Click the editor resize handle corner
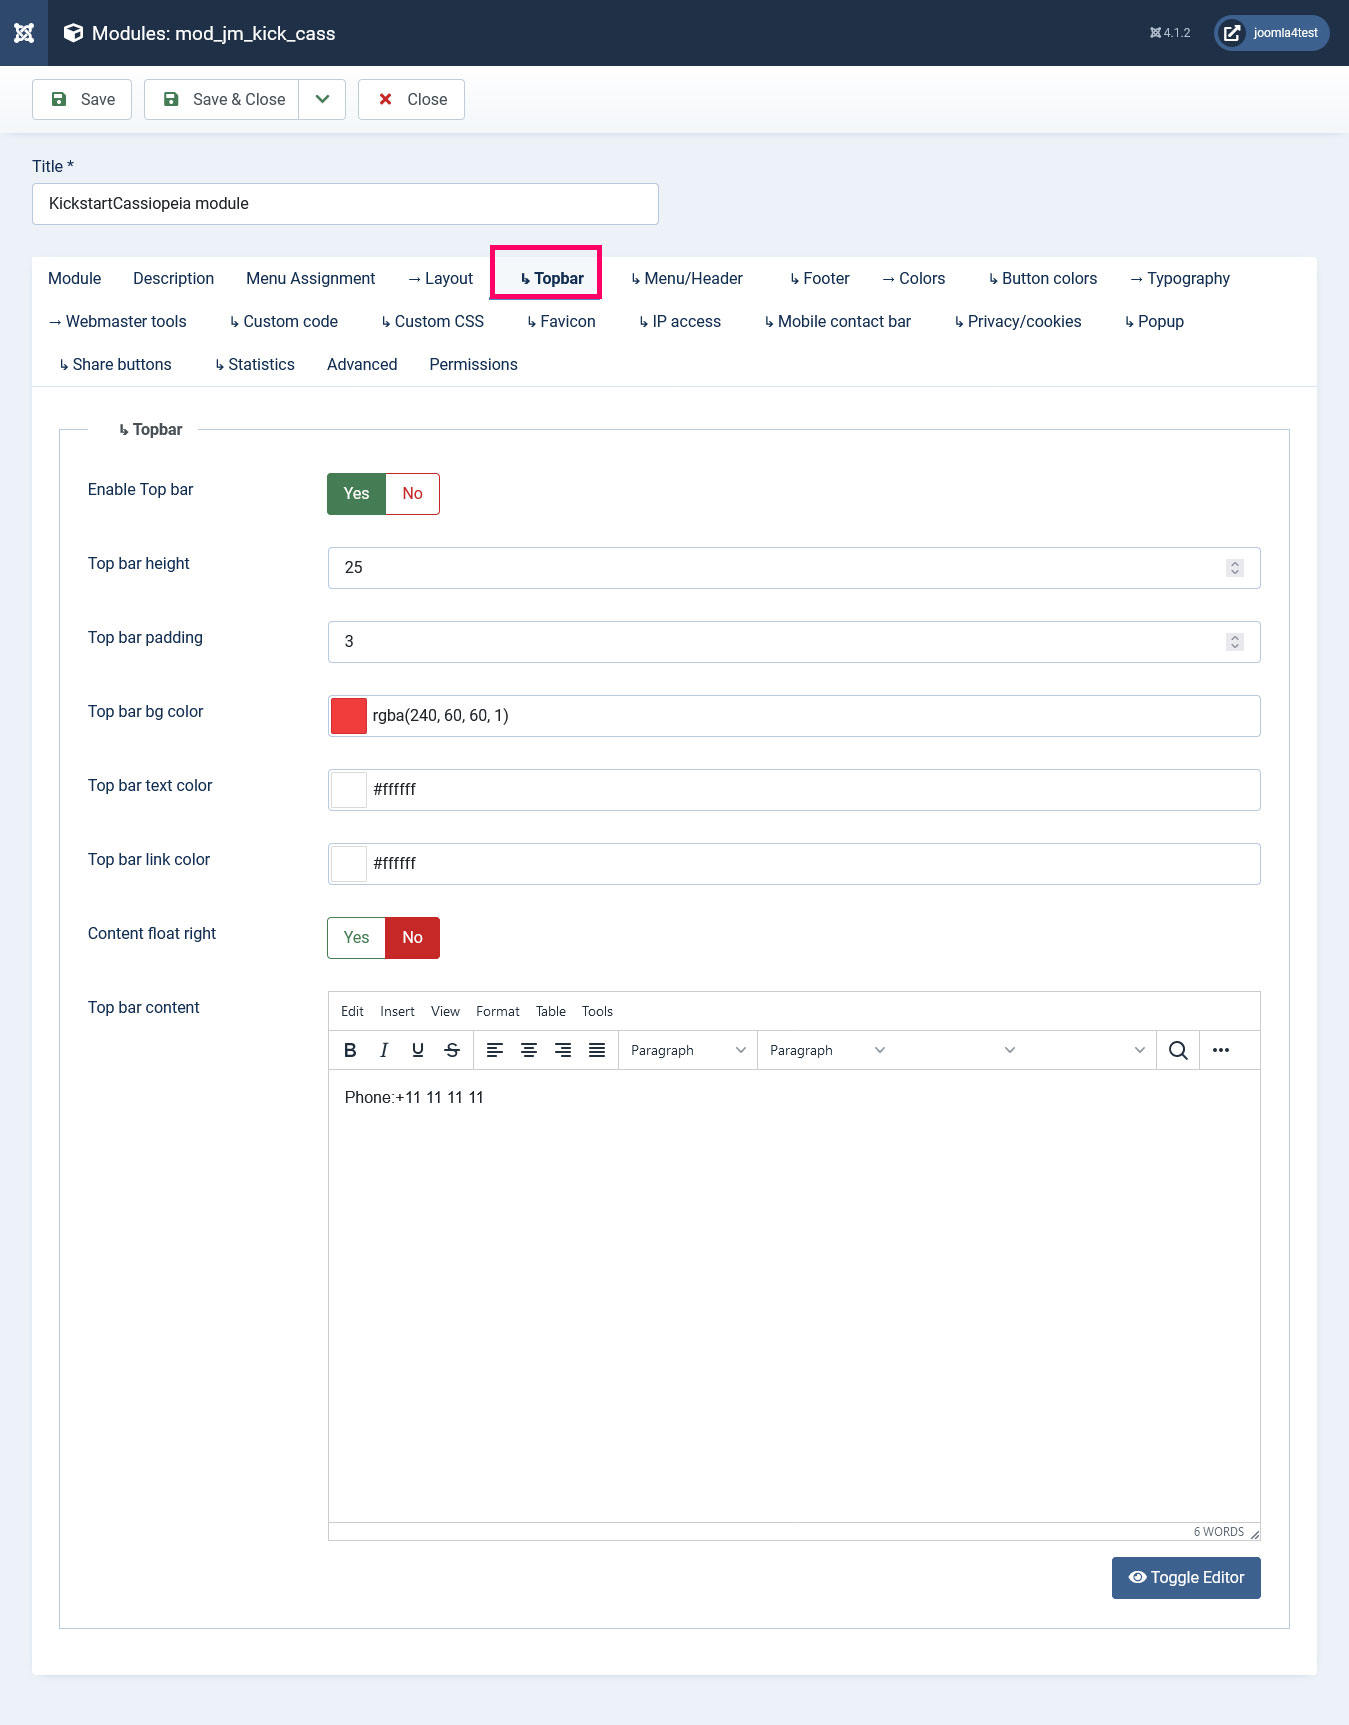Screen dimensions: 1349x1725 (1254, 1533)
